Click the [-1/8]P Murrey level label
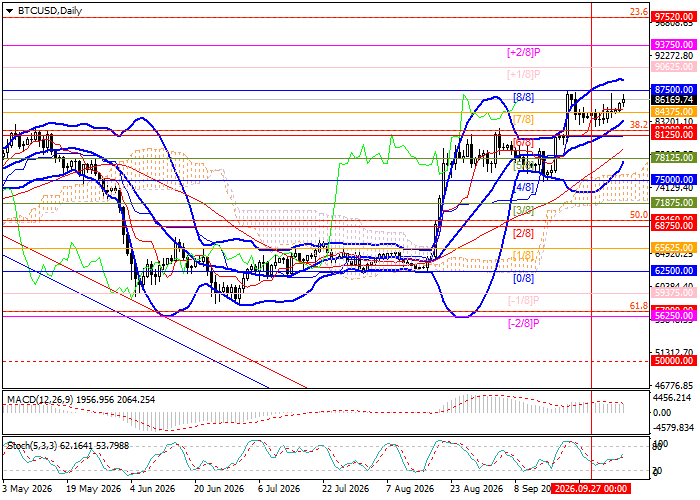Viewport: 700px width, 500px height. click(524, 300)
